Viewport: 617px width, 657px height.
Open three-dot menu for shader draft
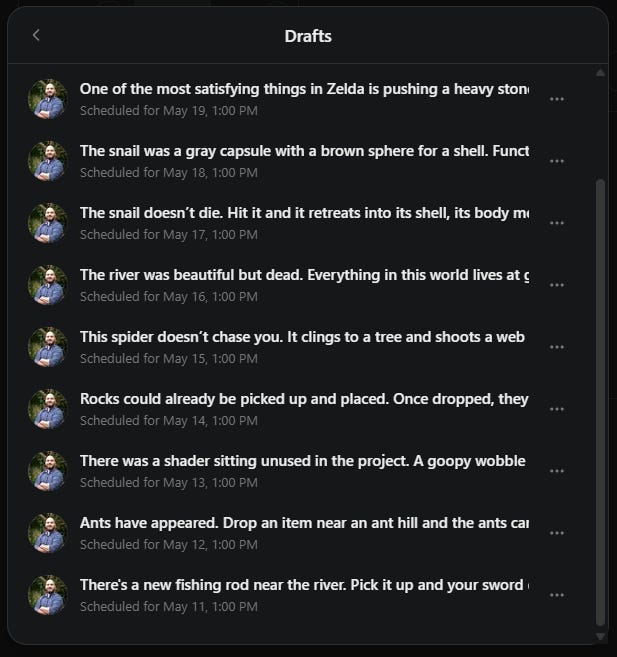click(x=556, y=471)
